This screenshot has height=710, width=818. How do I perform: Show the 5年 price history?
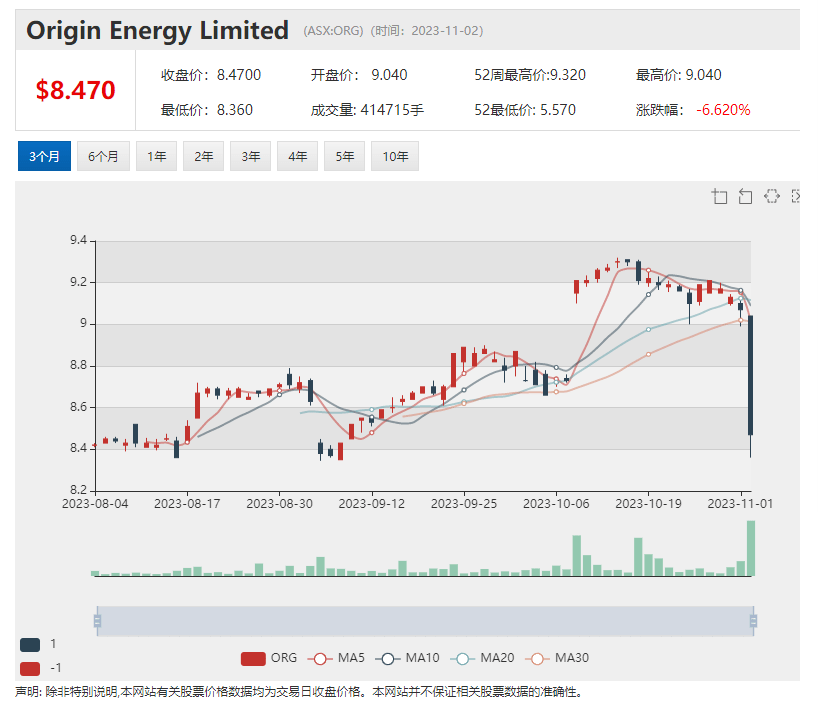point(345,156)
